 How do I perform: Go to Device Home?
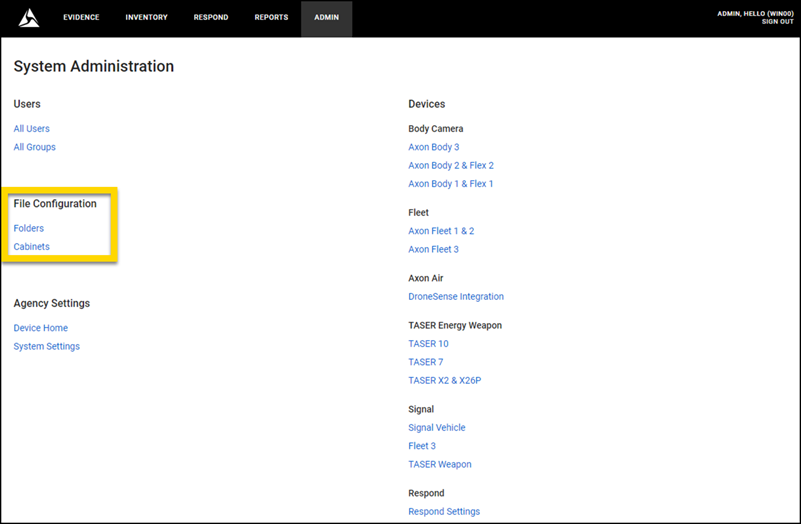tap(41, 328)
